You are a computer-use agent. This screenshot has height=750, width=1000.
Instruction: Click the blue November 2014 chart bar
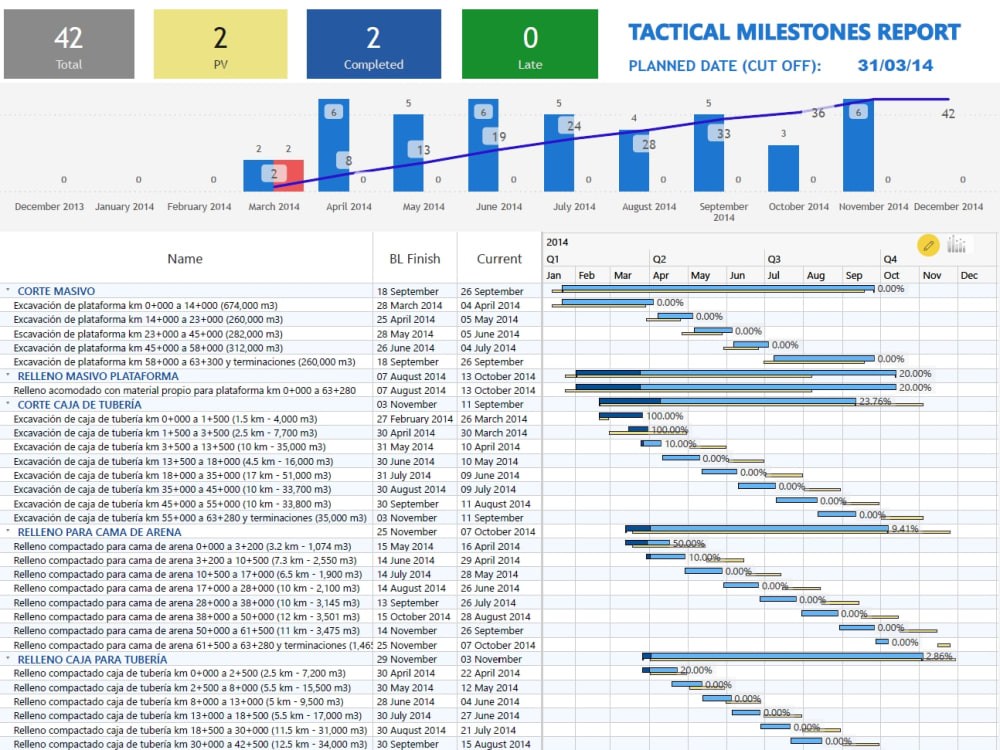[858, 145]
